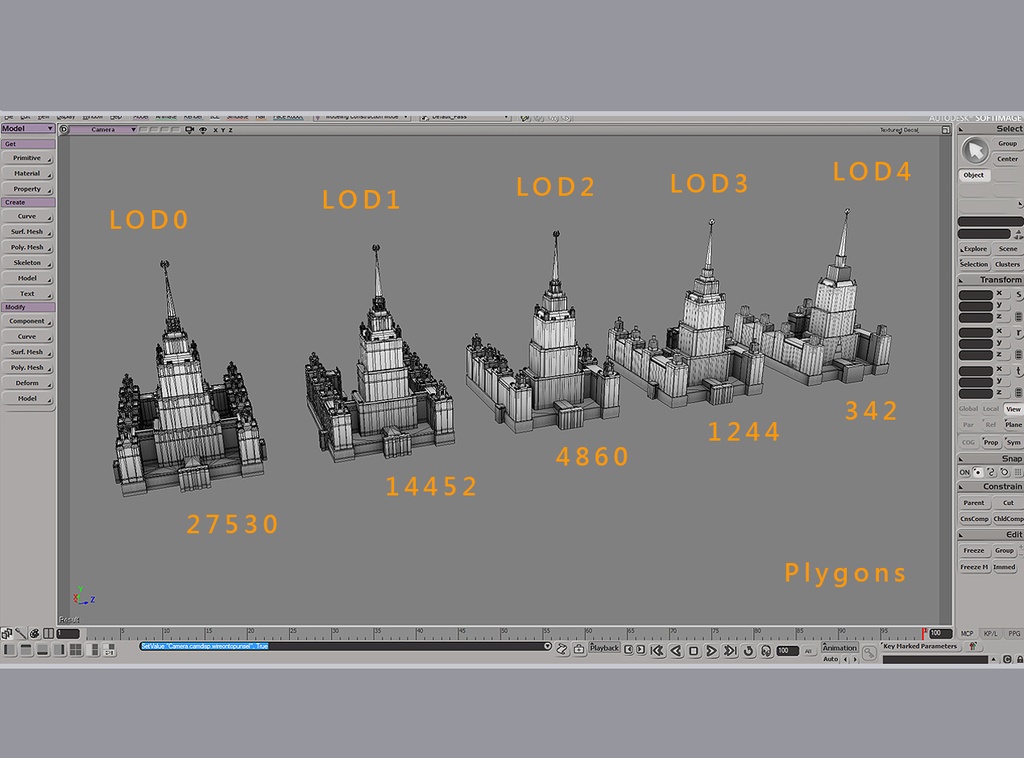The image size is (1024, 758).
Task: Click the camera icon in the viewport toolbar
Action: 189,127
